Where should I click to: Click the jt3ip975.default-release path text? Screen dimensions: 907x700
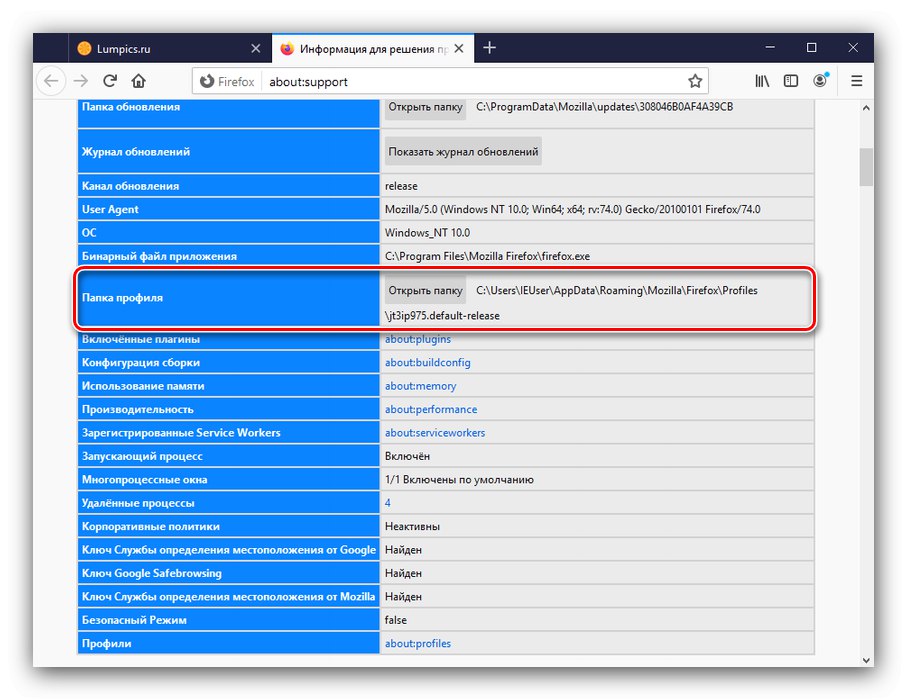point(442,316)
